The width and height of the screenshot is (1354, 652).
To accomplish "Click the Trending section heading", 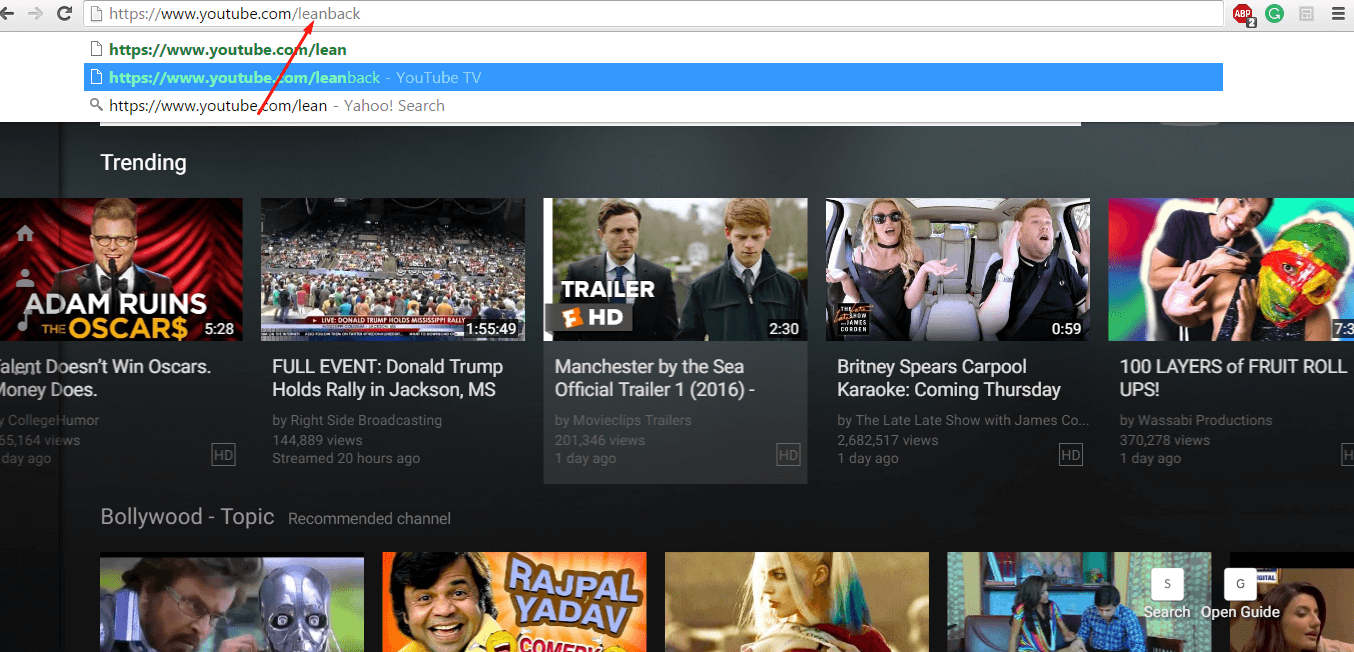I will [143, 162].
